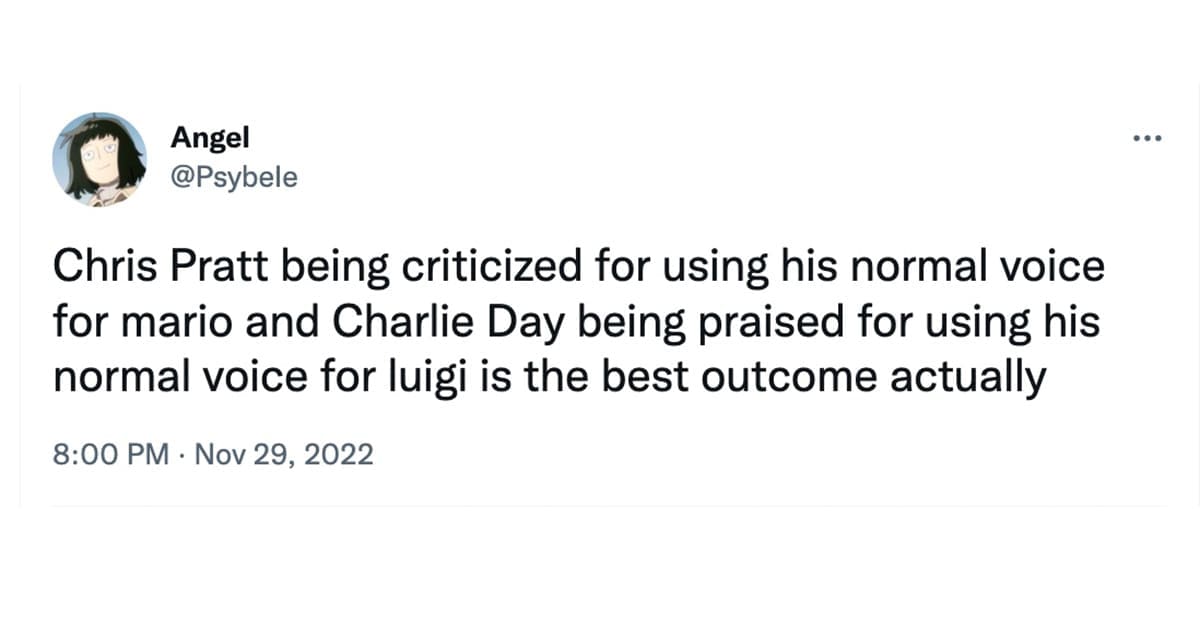Click Angel's profile avatar picture

point(100,159)
